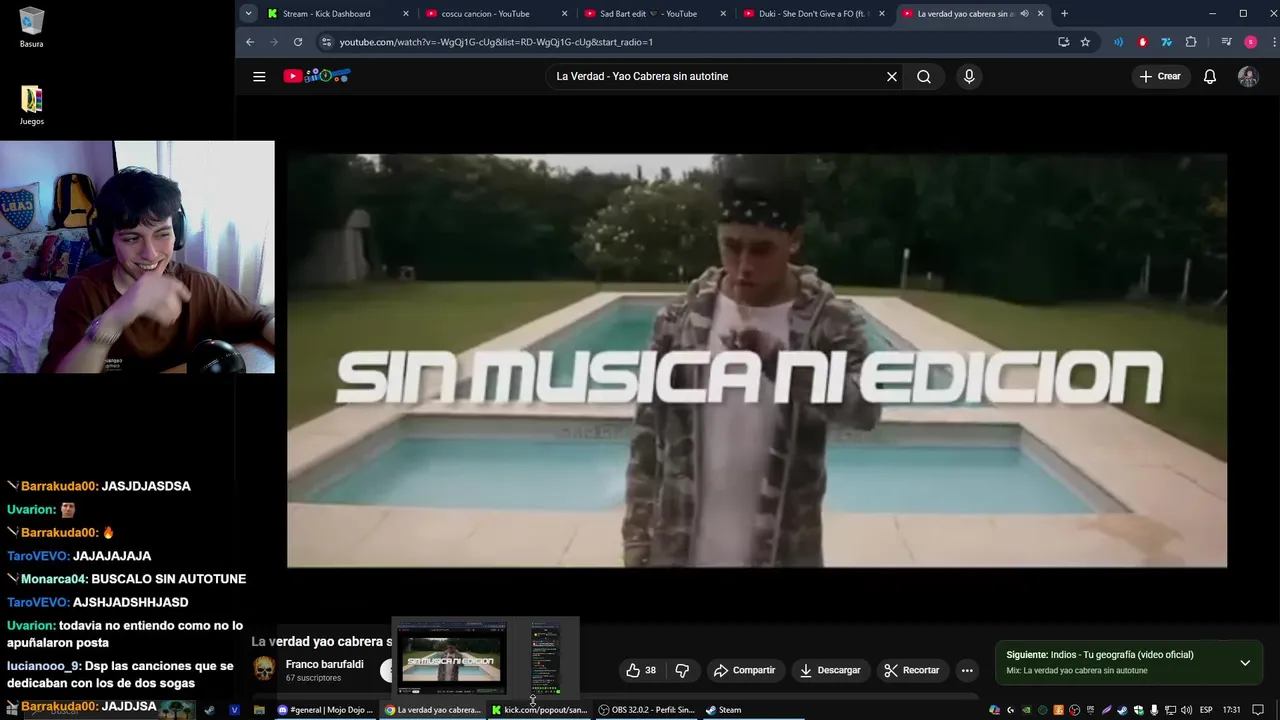Open the taskbar clock showing 17:31
1280x720 pixels.
coord(1231,710)
